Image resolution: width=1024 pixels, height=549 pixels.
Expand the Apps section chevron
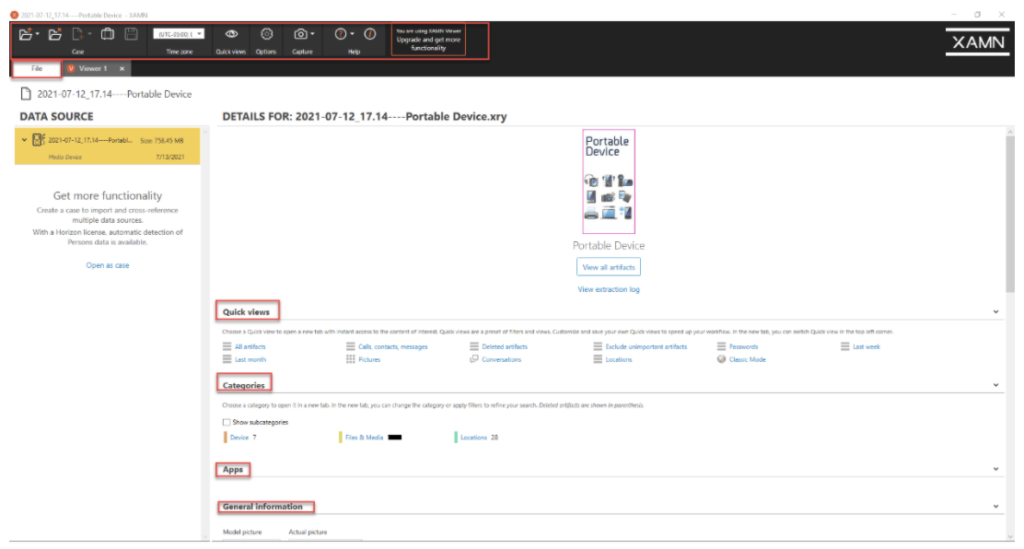click(996, 469)
